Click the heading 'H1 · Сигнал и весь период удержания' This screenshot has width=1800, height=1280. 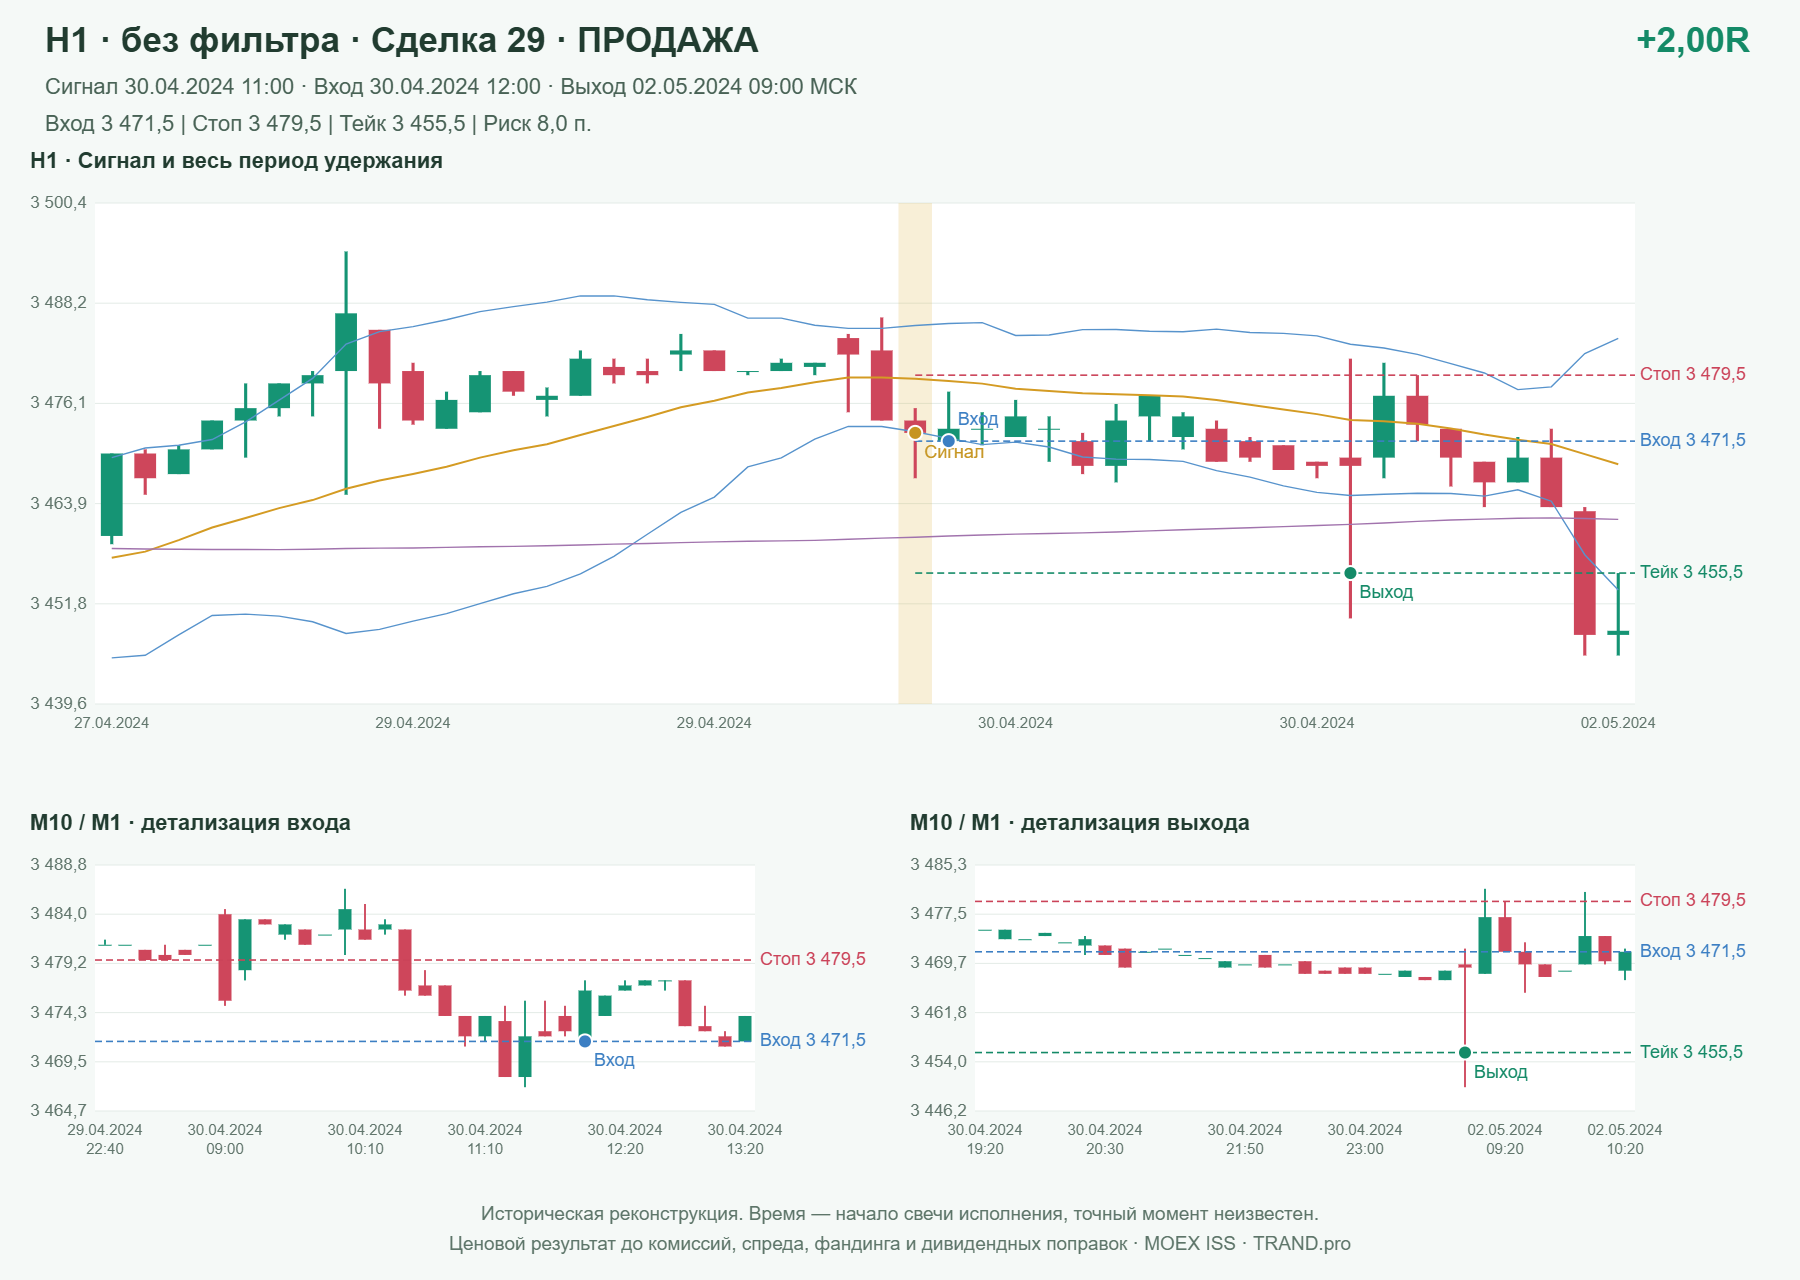click(x=236, y=161)
